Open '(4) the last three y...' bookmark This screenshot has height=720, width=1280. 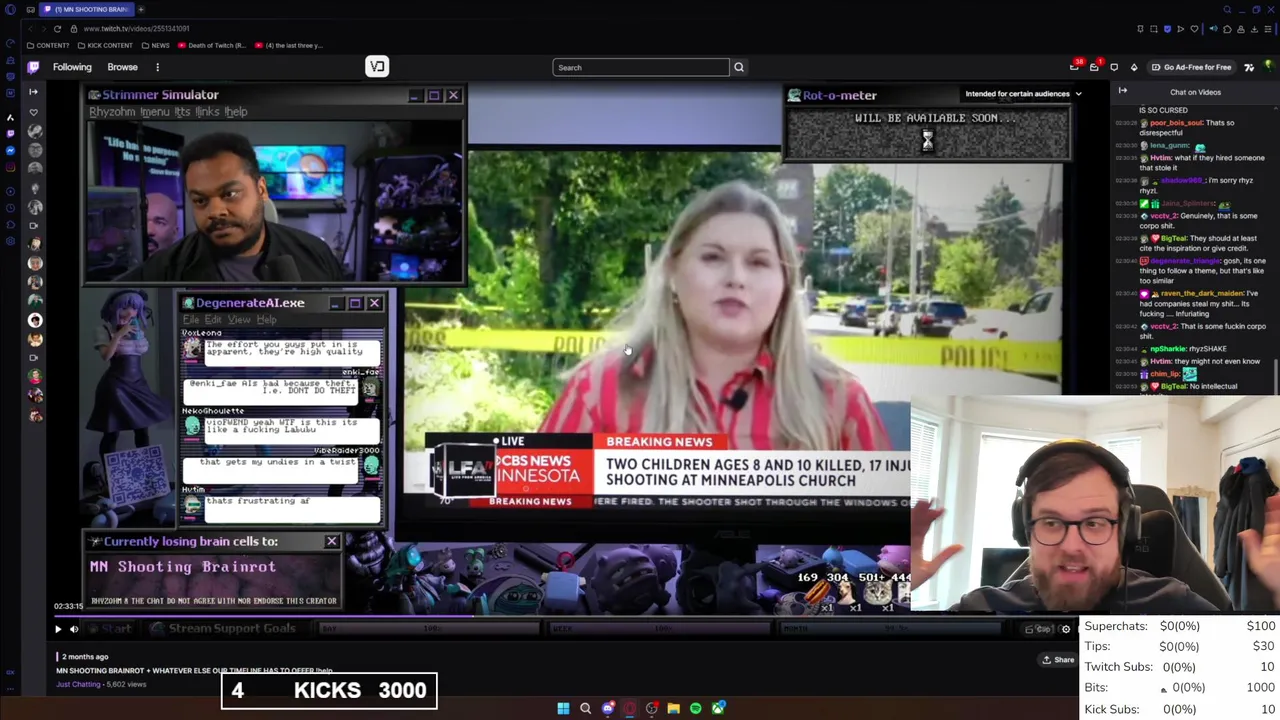290,45
